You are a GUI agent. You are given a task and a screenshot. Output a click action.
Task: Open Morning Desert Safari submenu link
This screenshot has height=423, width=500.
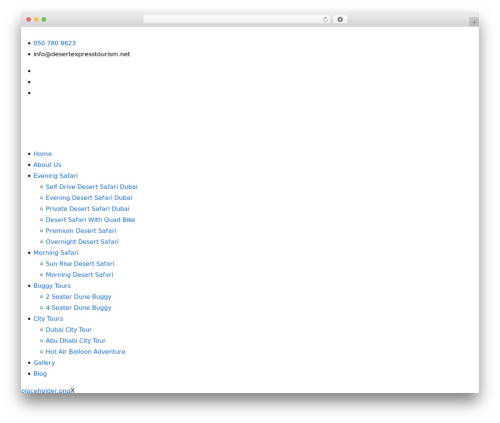pyautogui.click(x=79, y=275)
